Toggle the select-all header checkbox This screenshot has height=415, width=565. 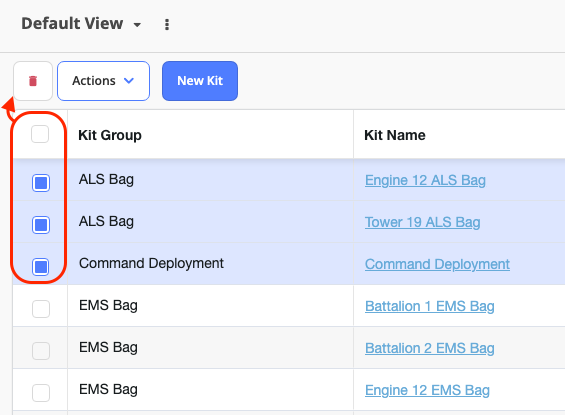coord(40,134)
